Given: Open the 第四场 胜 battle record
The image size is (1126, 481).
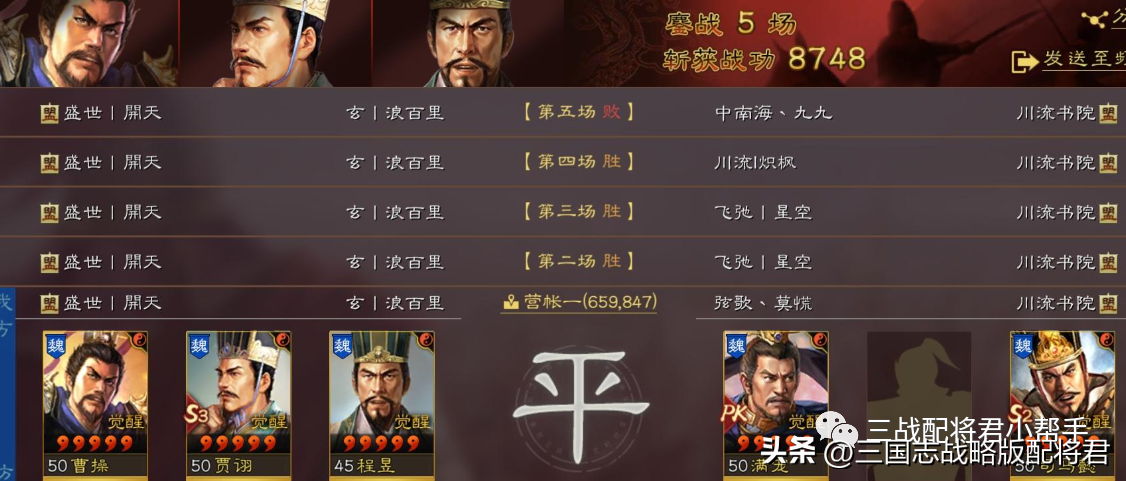Looking at the screenshot, I should 563,162.
